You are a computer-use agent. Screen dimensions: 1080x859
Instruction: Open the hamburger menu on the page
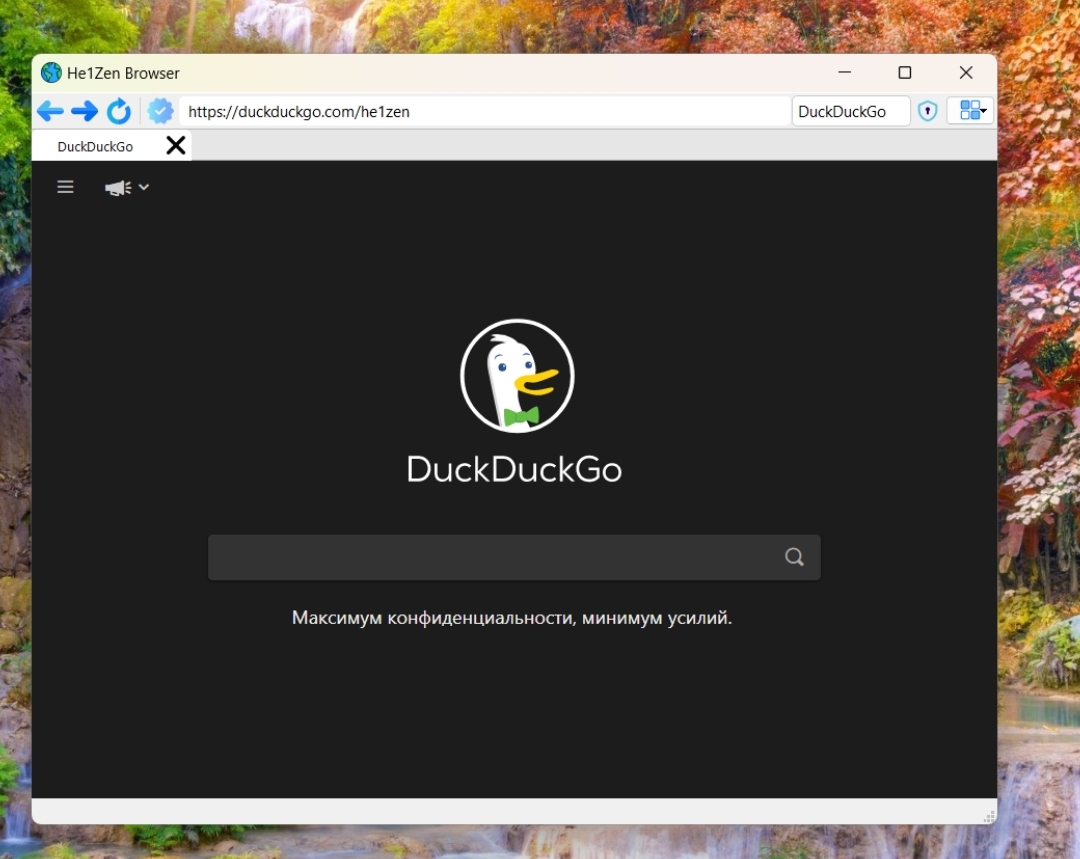pyautogui.click(x=65, y=187)
